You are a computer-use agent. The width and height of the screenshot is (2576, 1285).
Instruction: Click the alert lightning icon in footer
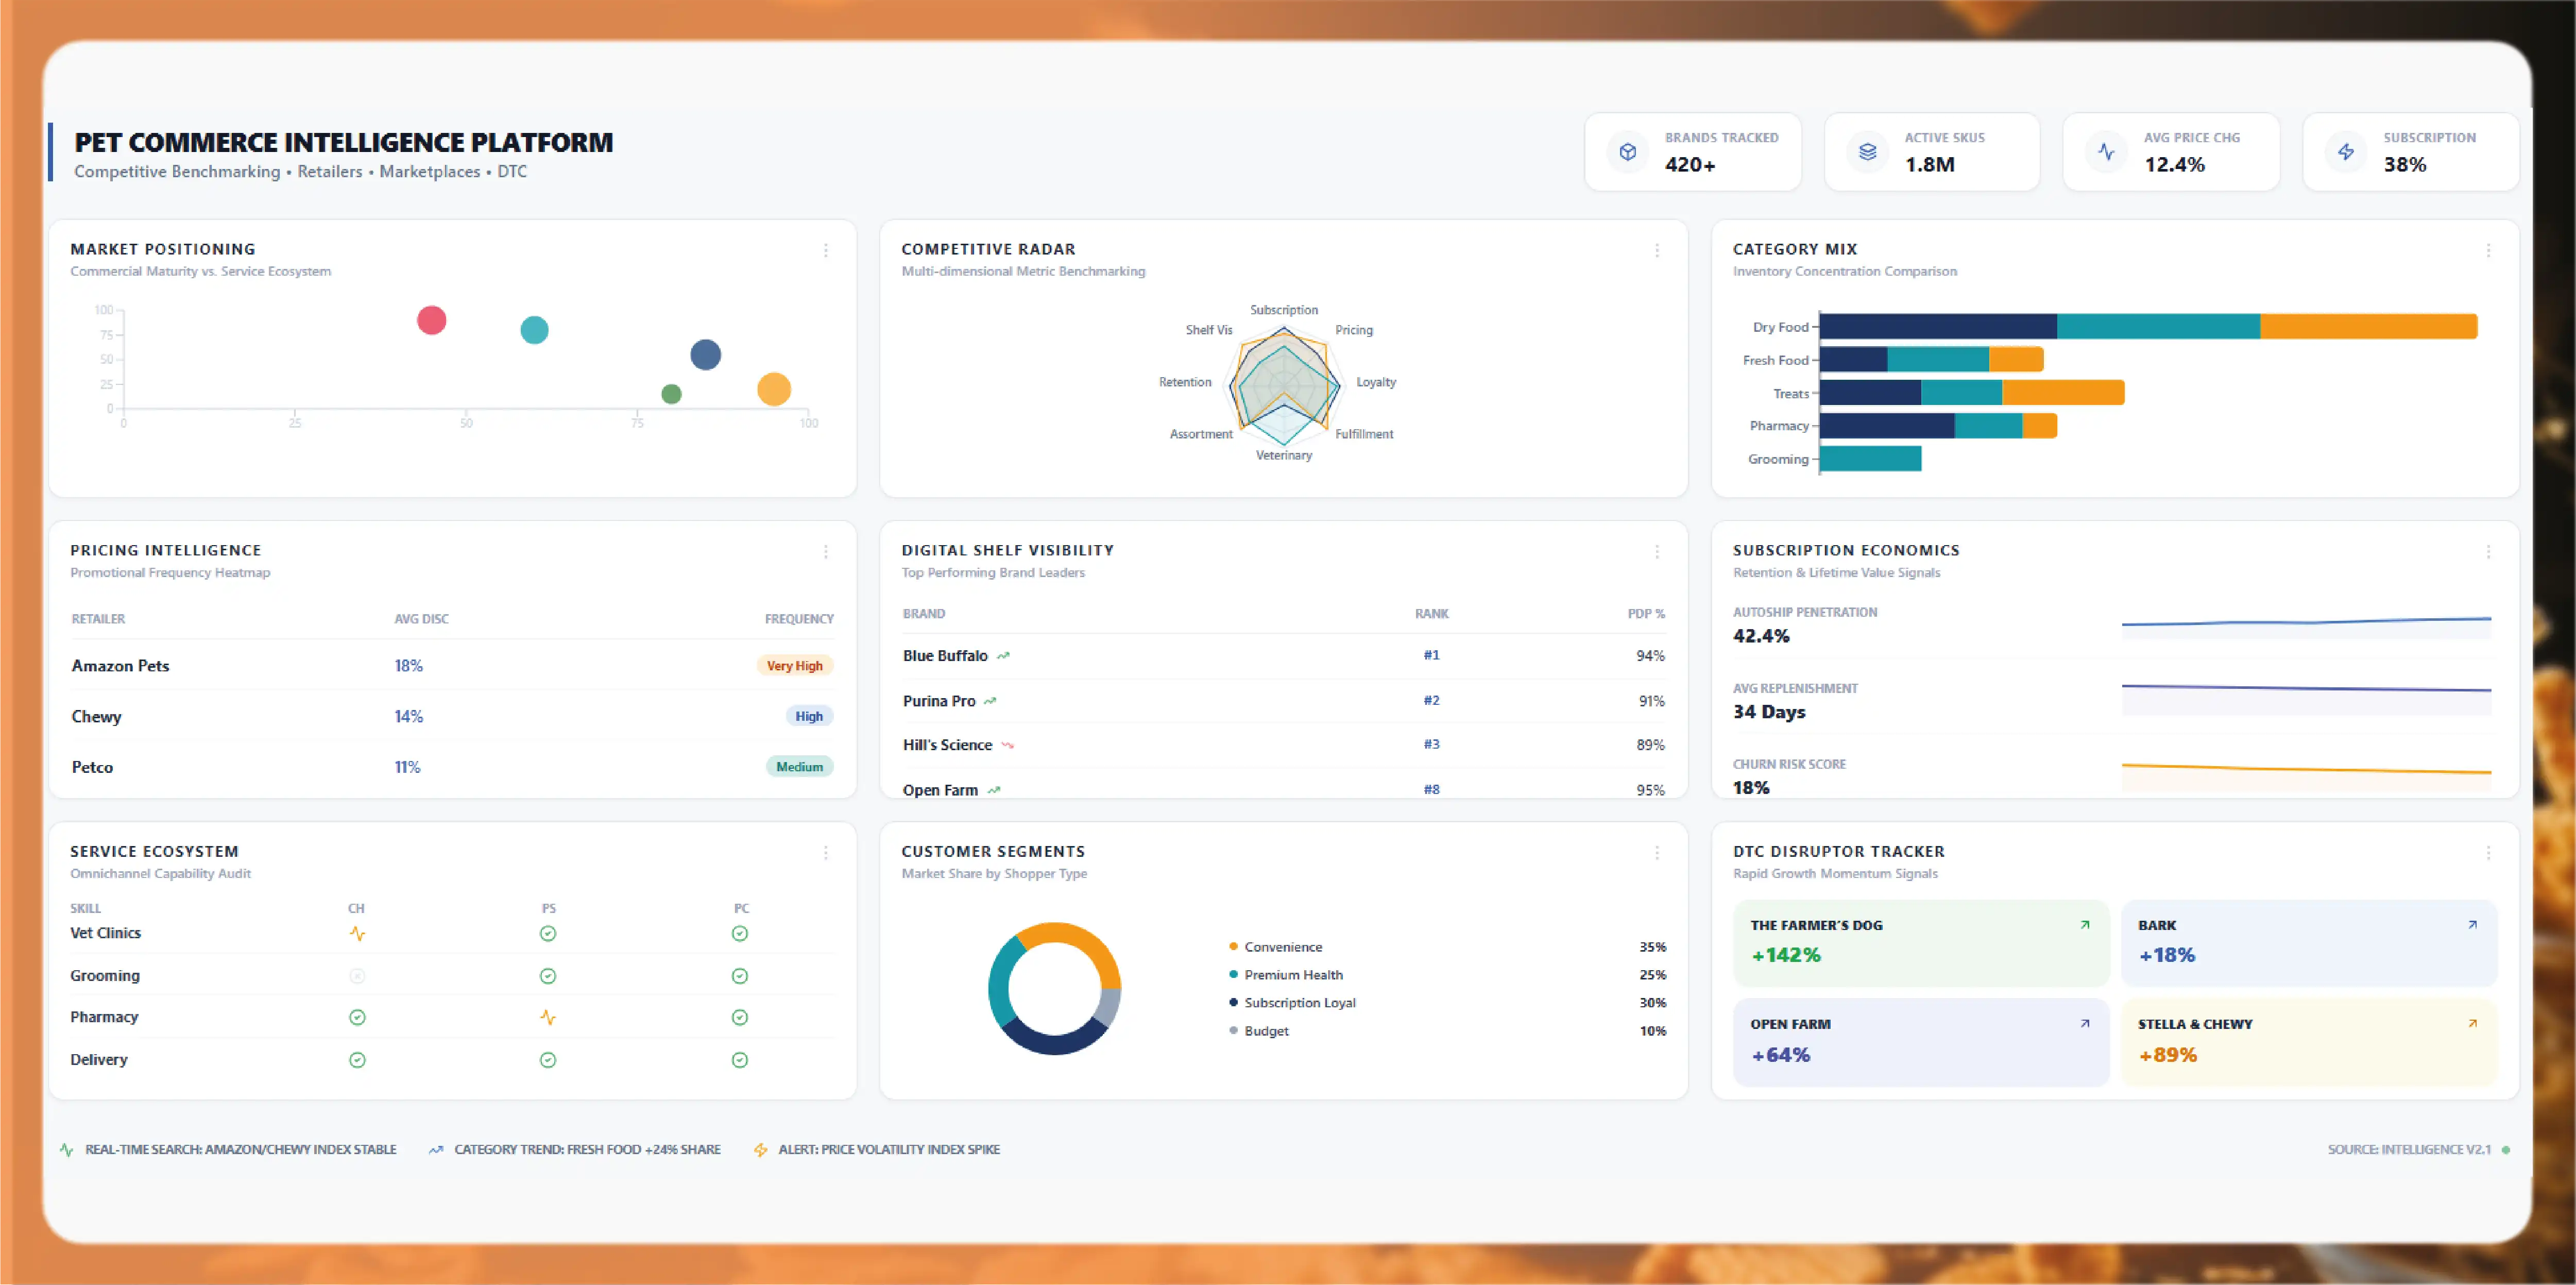[761, 1150]
